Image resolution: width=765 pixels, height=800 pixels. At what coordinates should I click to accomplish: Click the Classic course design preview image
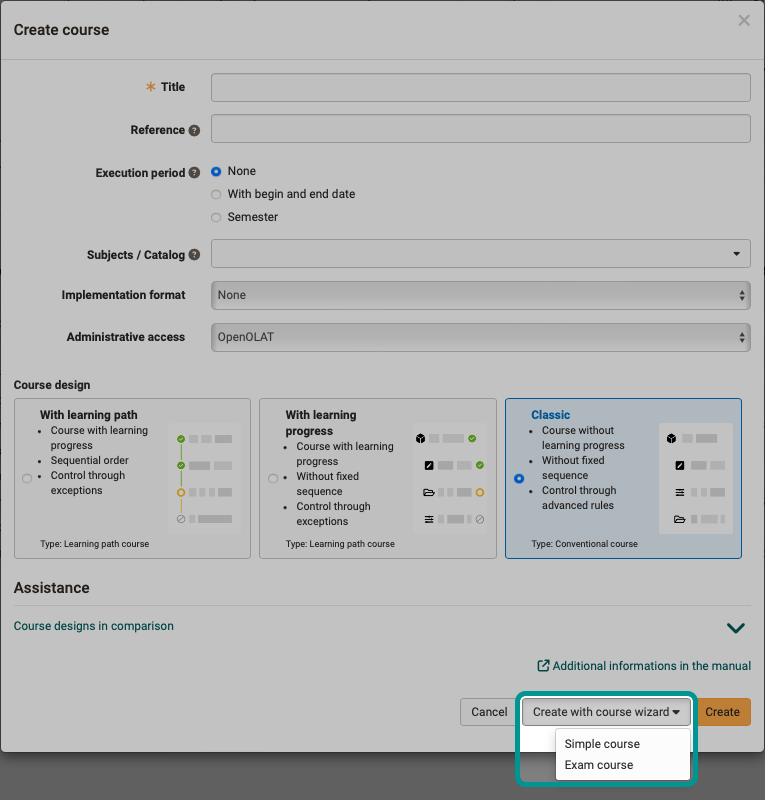(695, 478)
